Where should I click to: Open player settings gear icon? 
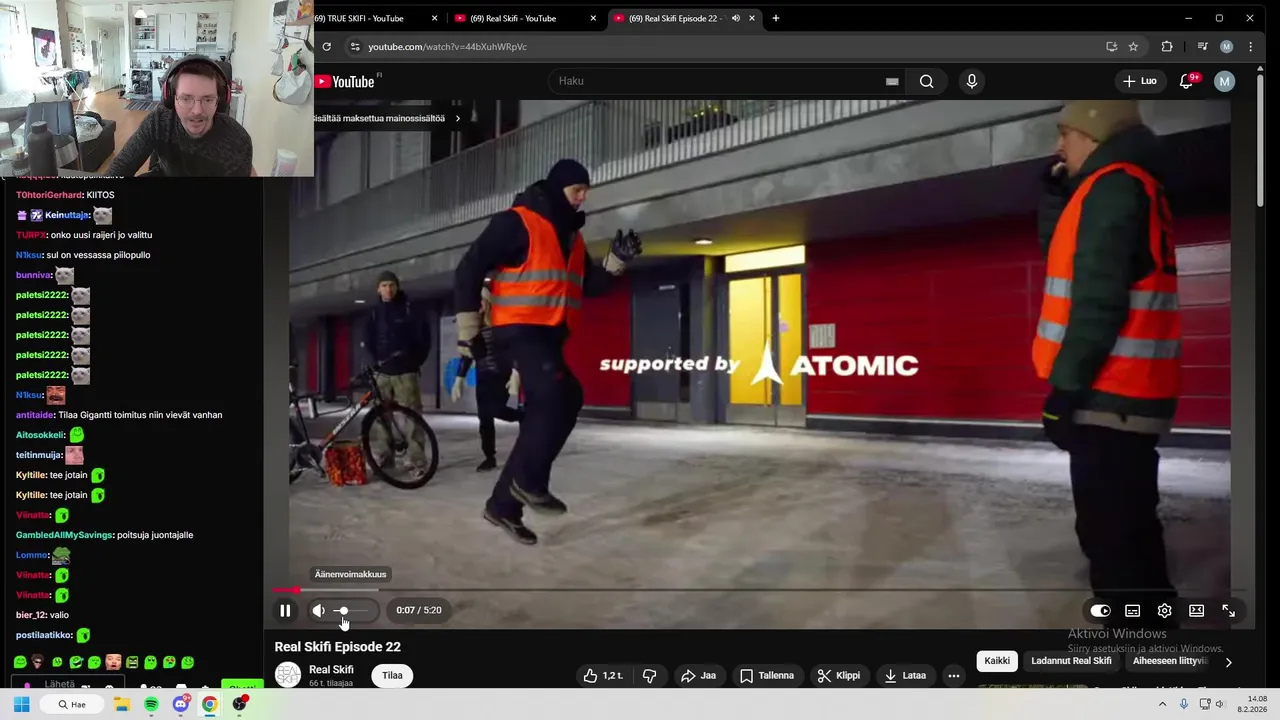(1164, 610)
